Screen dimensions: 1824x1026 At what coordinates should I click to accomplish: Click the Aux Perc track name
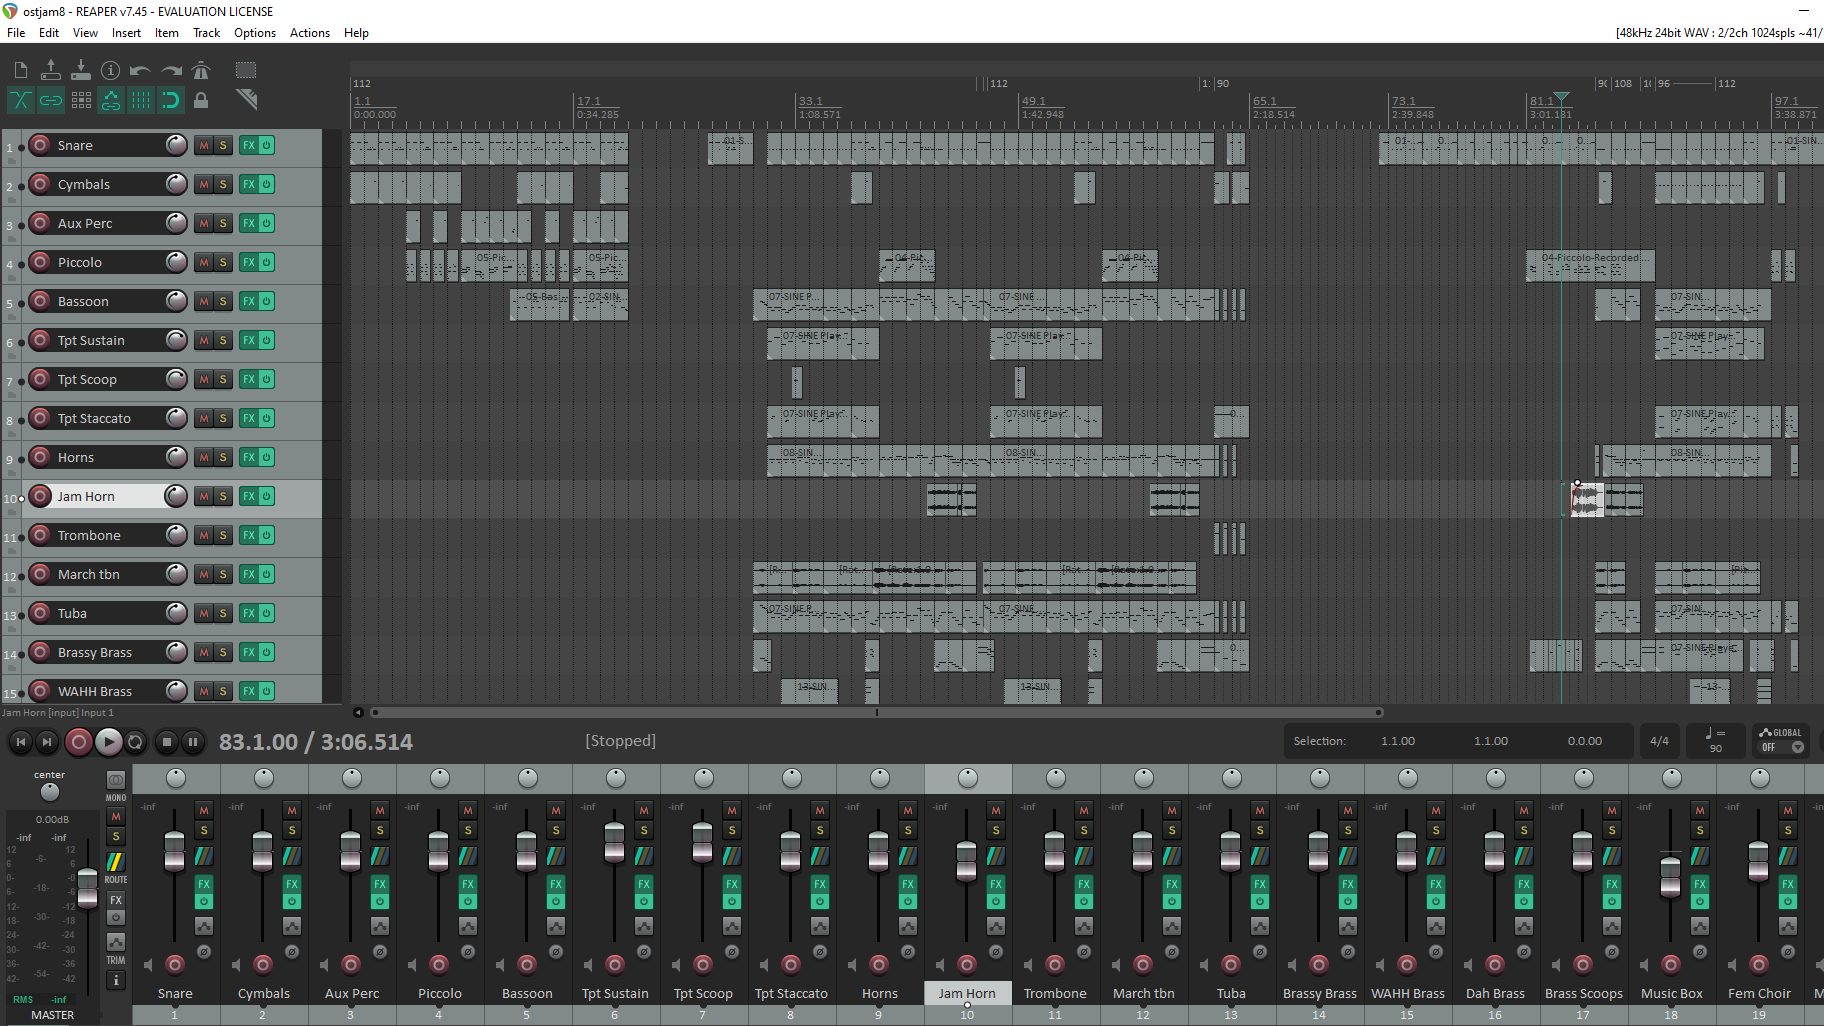tap(85, 223)
